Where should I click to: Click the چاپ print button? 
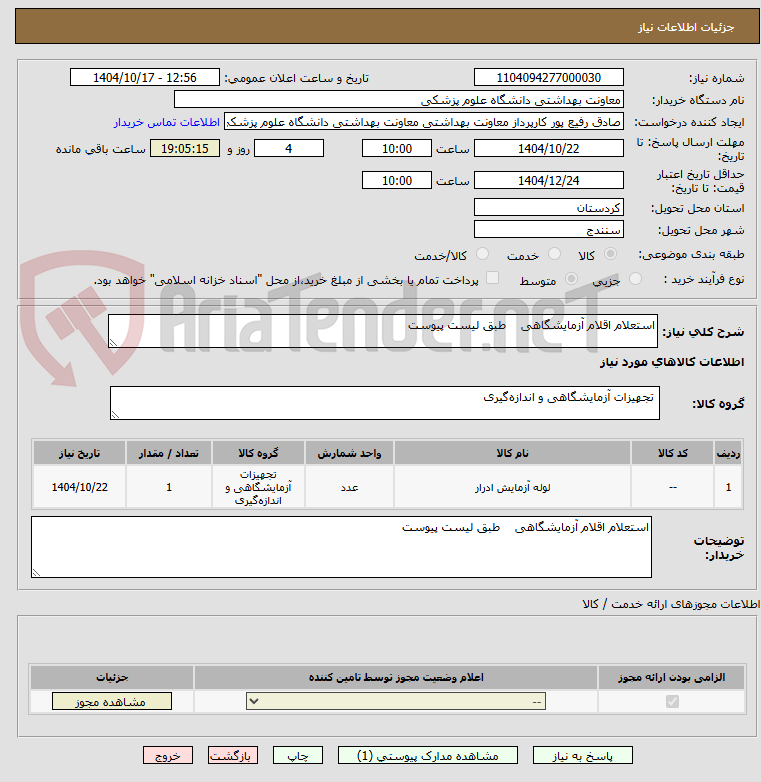coord(298,756)
